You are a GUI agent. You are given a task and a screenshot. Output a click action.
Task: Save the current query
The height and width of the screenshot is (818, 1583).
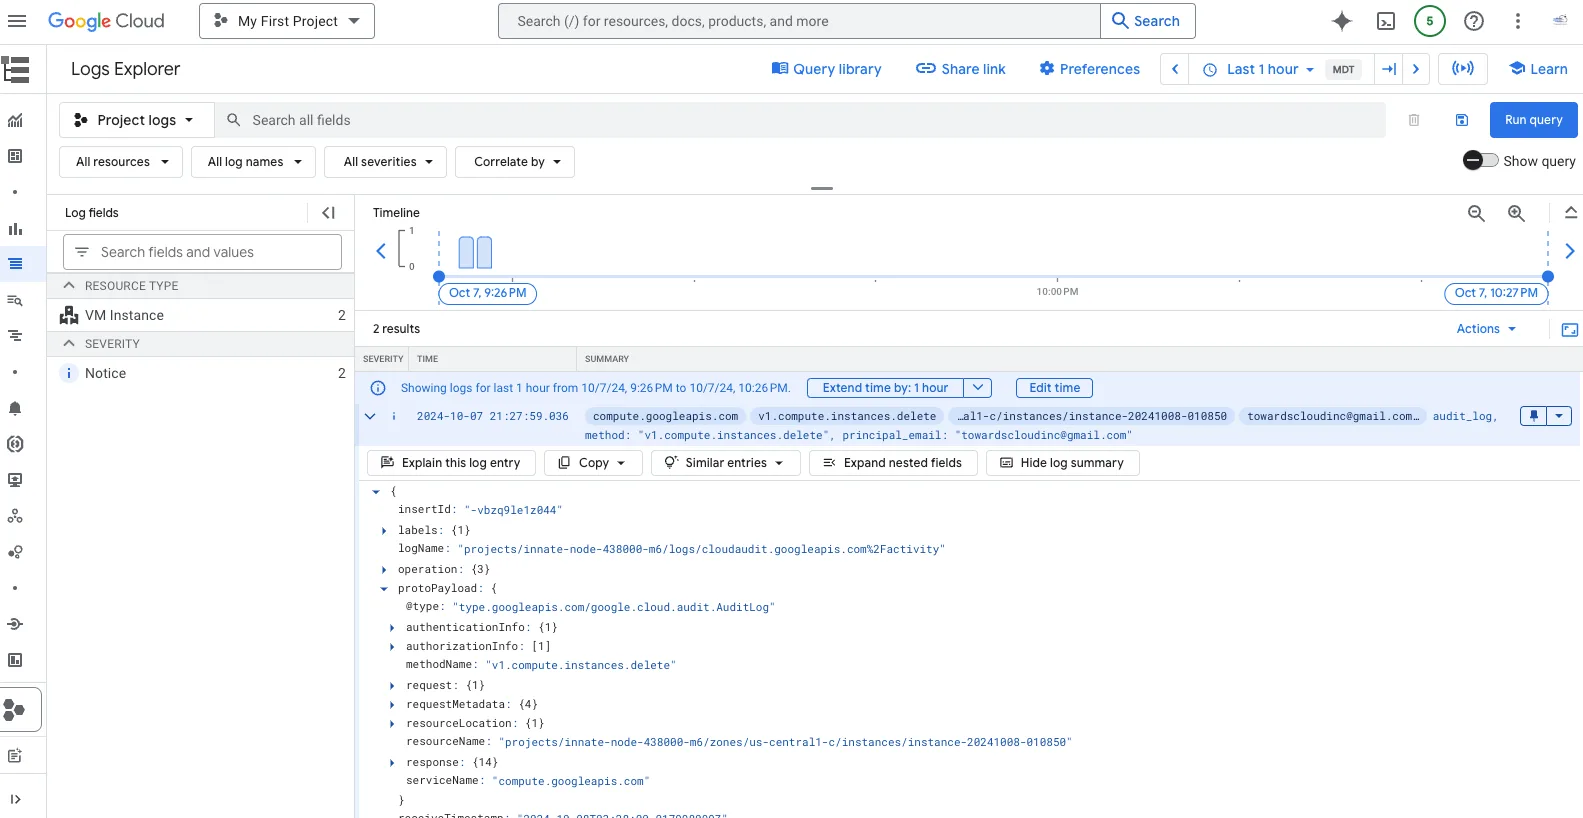coord(1462,120)
